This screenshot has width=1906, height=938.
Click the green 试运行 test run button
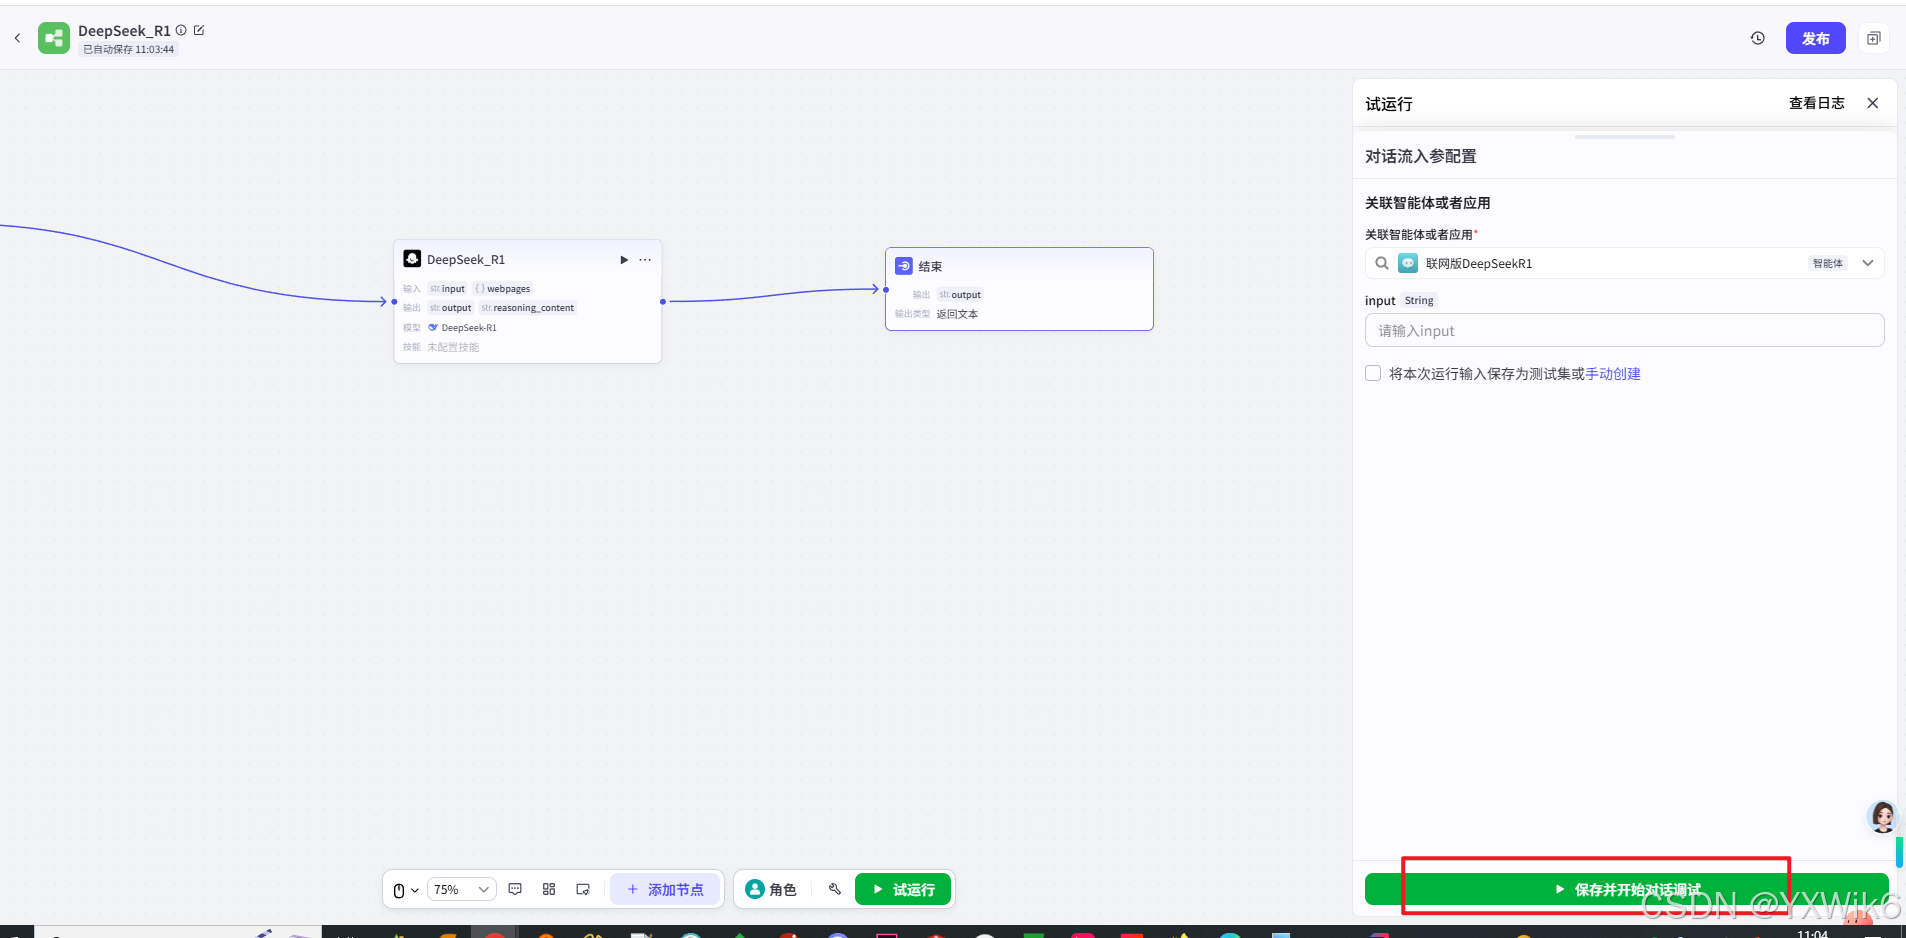tap(903, 889)
